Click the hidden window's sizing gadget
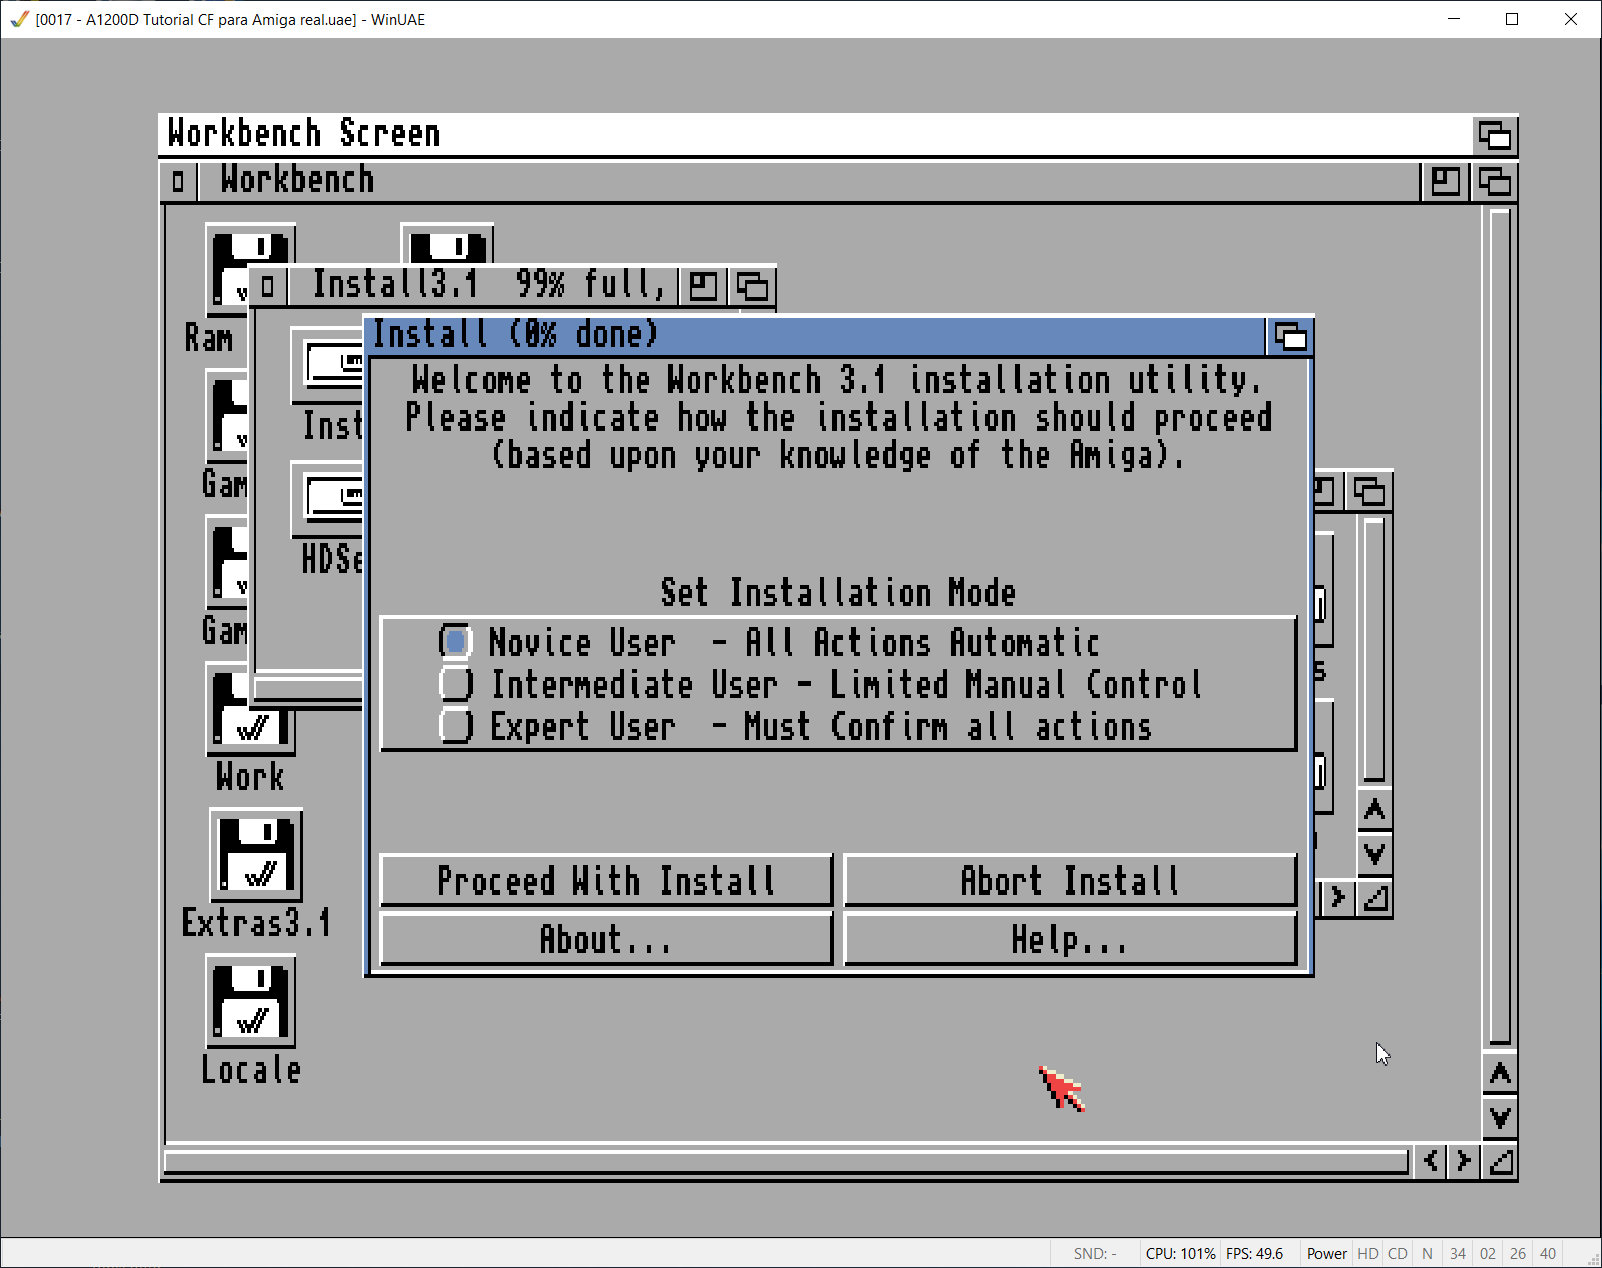Viewport: 1602px width, 1268px height. 1375,898
